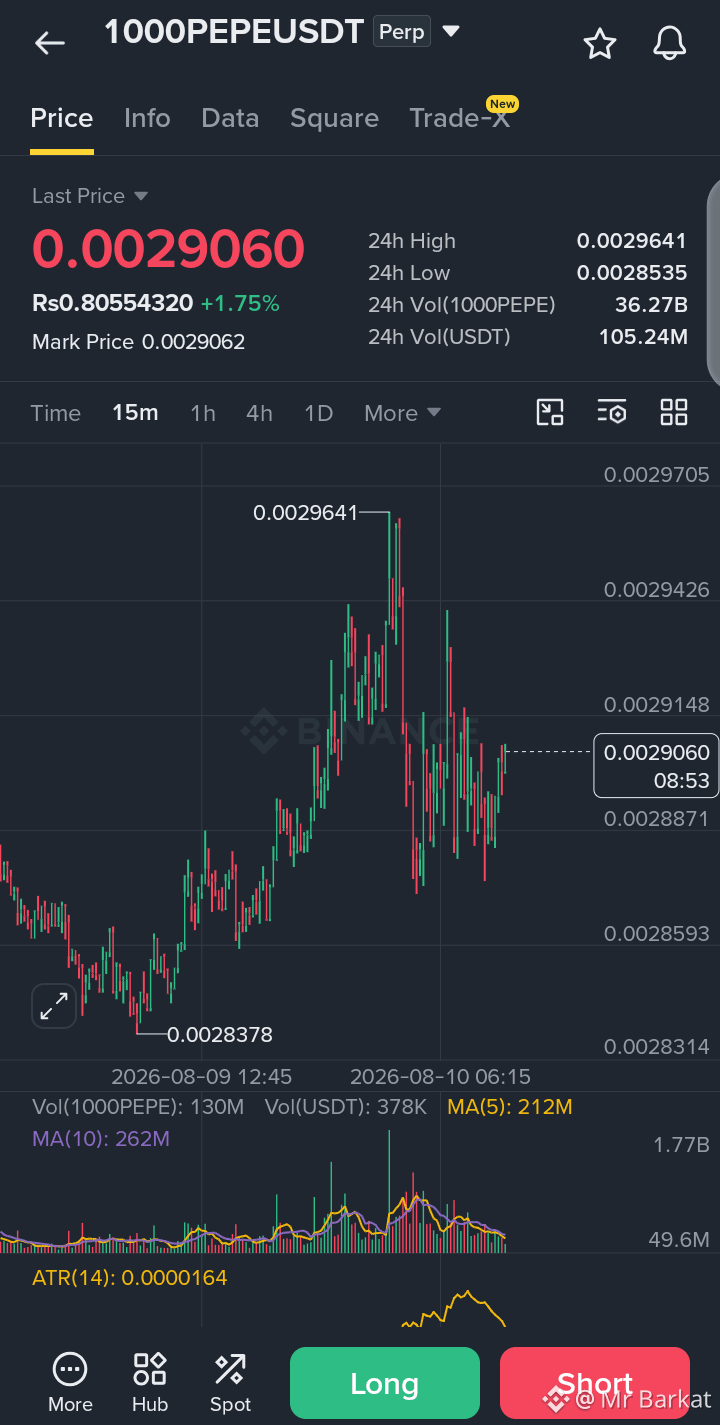Open chart indicator settings icon

[x=612, y=412]
